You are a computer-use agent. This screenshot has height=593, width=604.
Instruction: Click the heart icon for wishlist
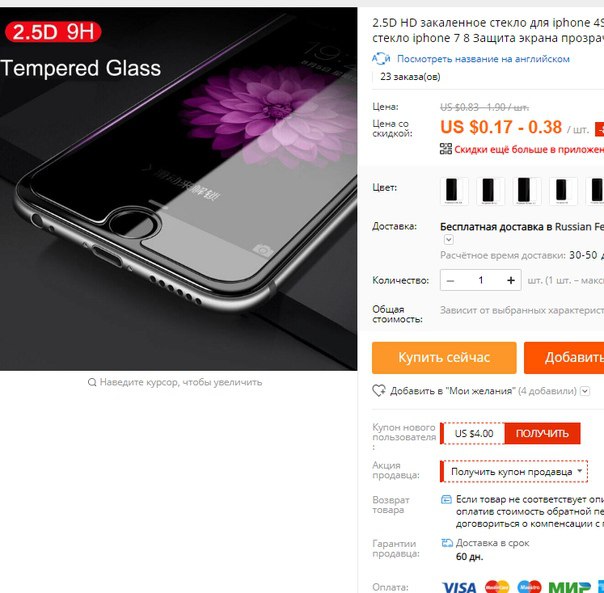tap(379, 390)
